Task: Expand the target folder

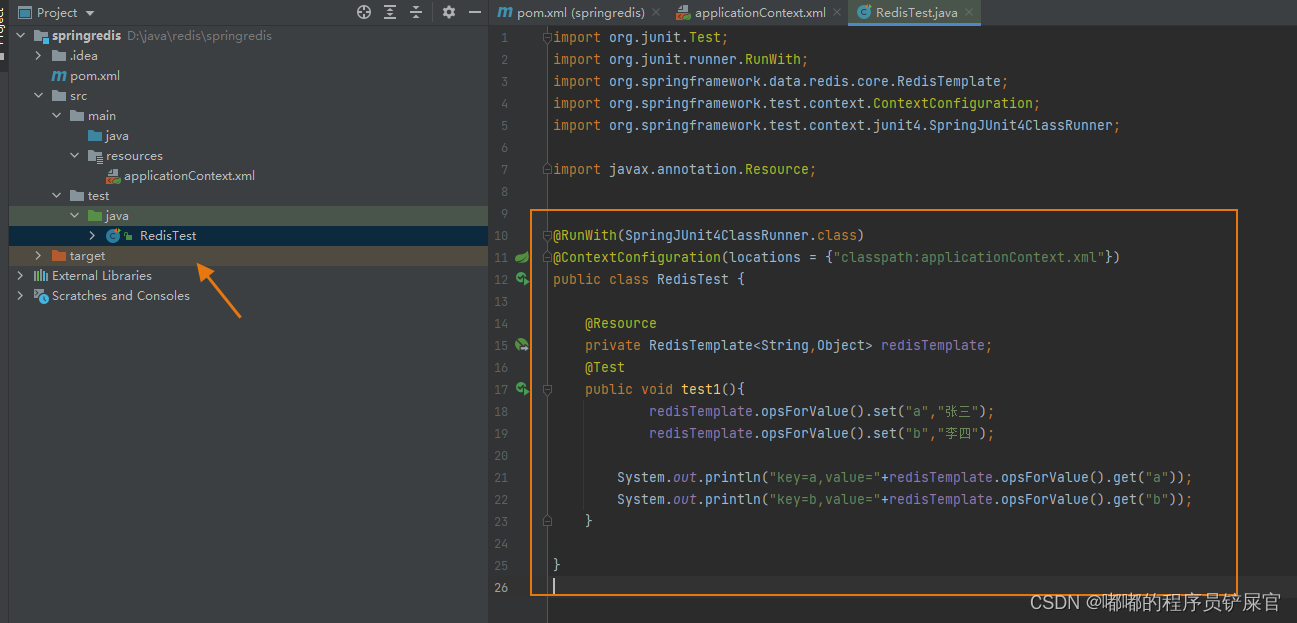Action: pyautogui.click(x=39, y=256)
